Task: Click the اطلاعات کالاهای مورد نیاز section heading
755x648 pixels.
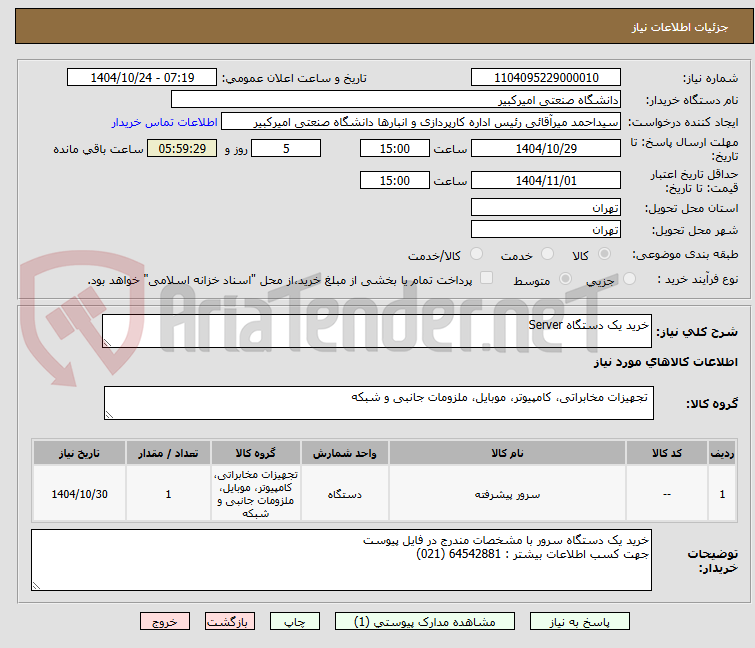Action: pyautogui.click(x=665, y=362)
